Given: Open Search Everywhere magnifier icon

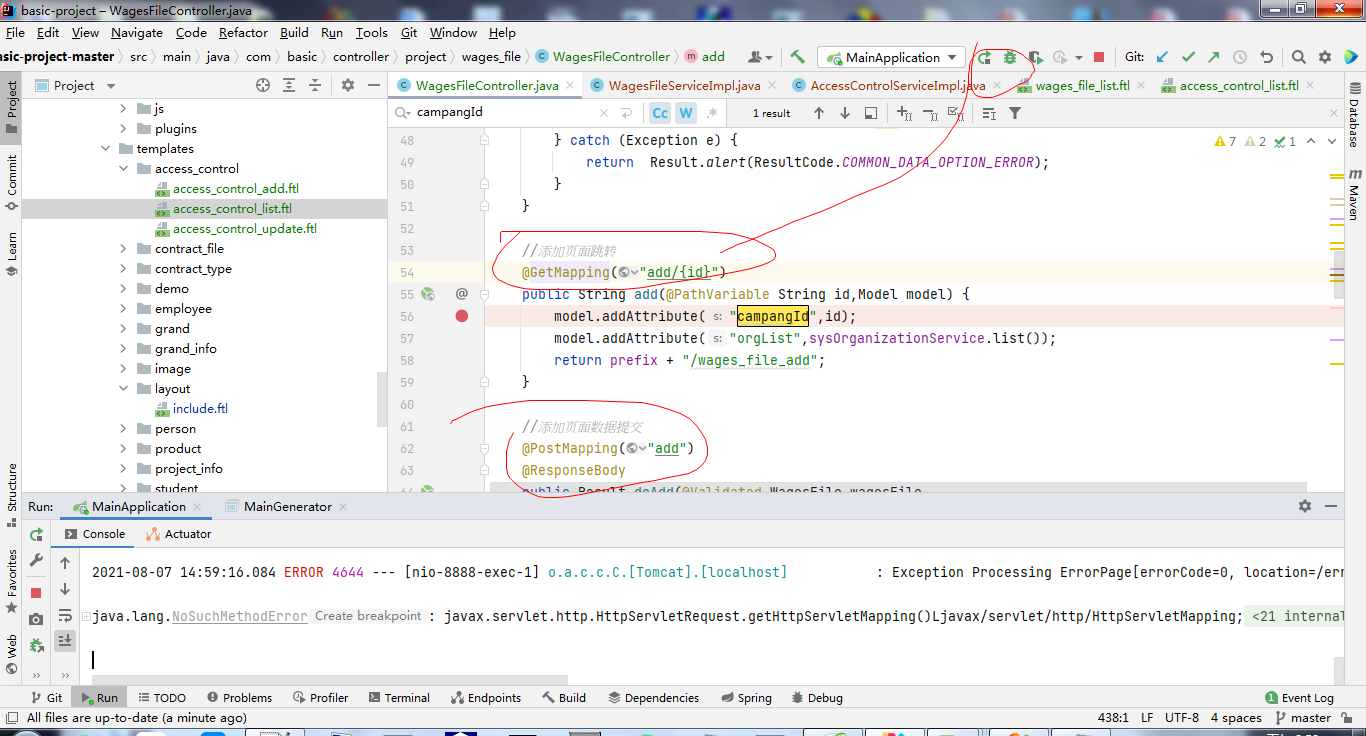Looking at the screenshot, I should click(1298, 57).
